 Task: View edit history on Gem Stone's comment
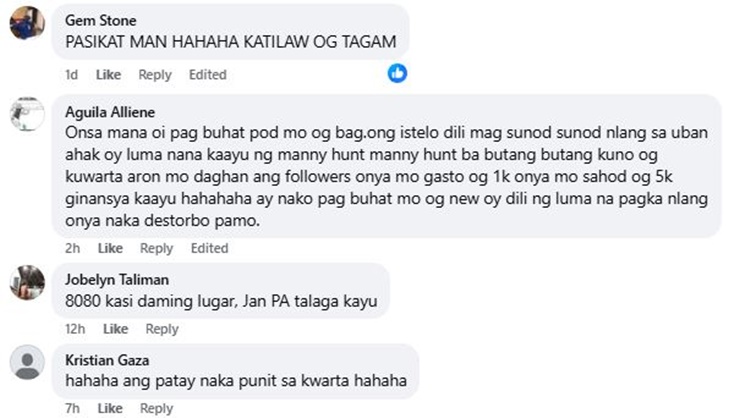(x=208, y=75)
